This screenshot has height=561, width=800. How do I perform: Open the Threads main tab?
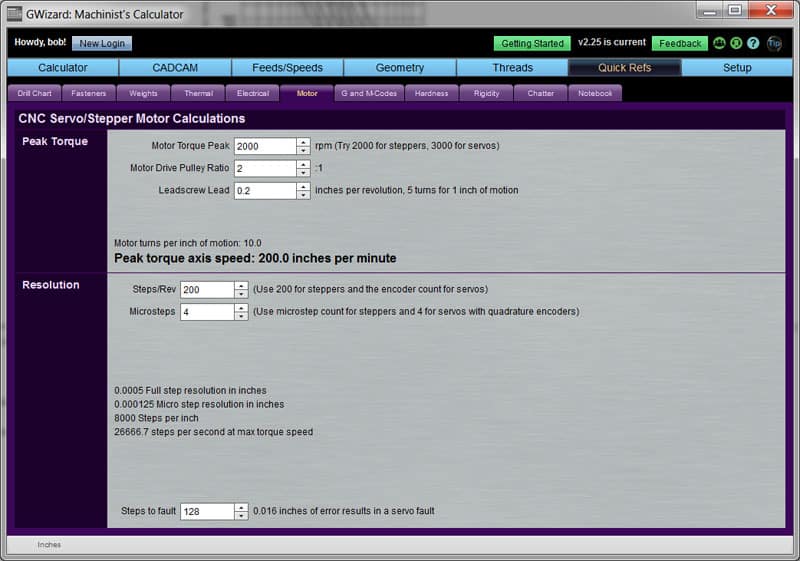click(512, 68)
